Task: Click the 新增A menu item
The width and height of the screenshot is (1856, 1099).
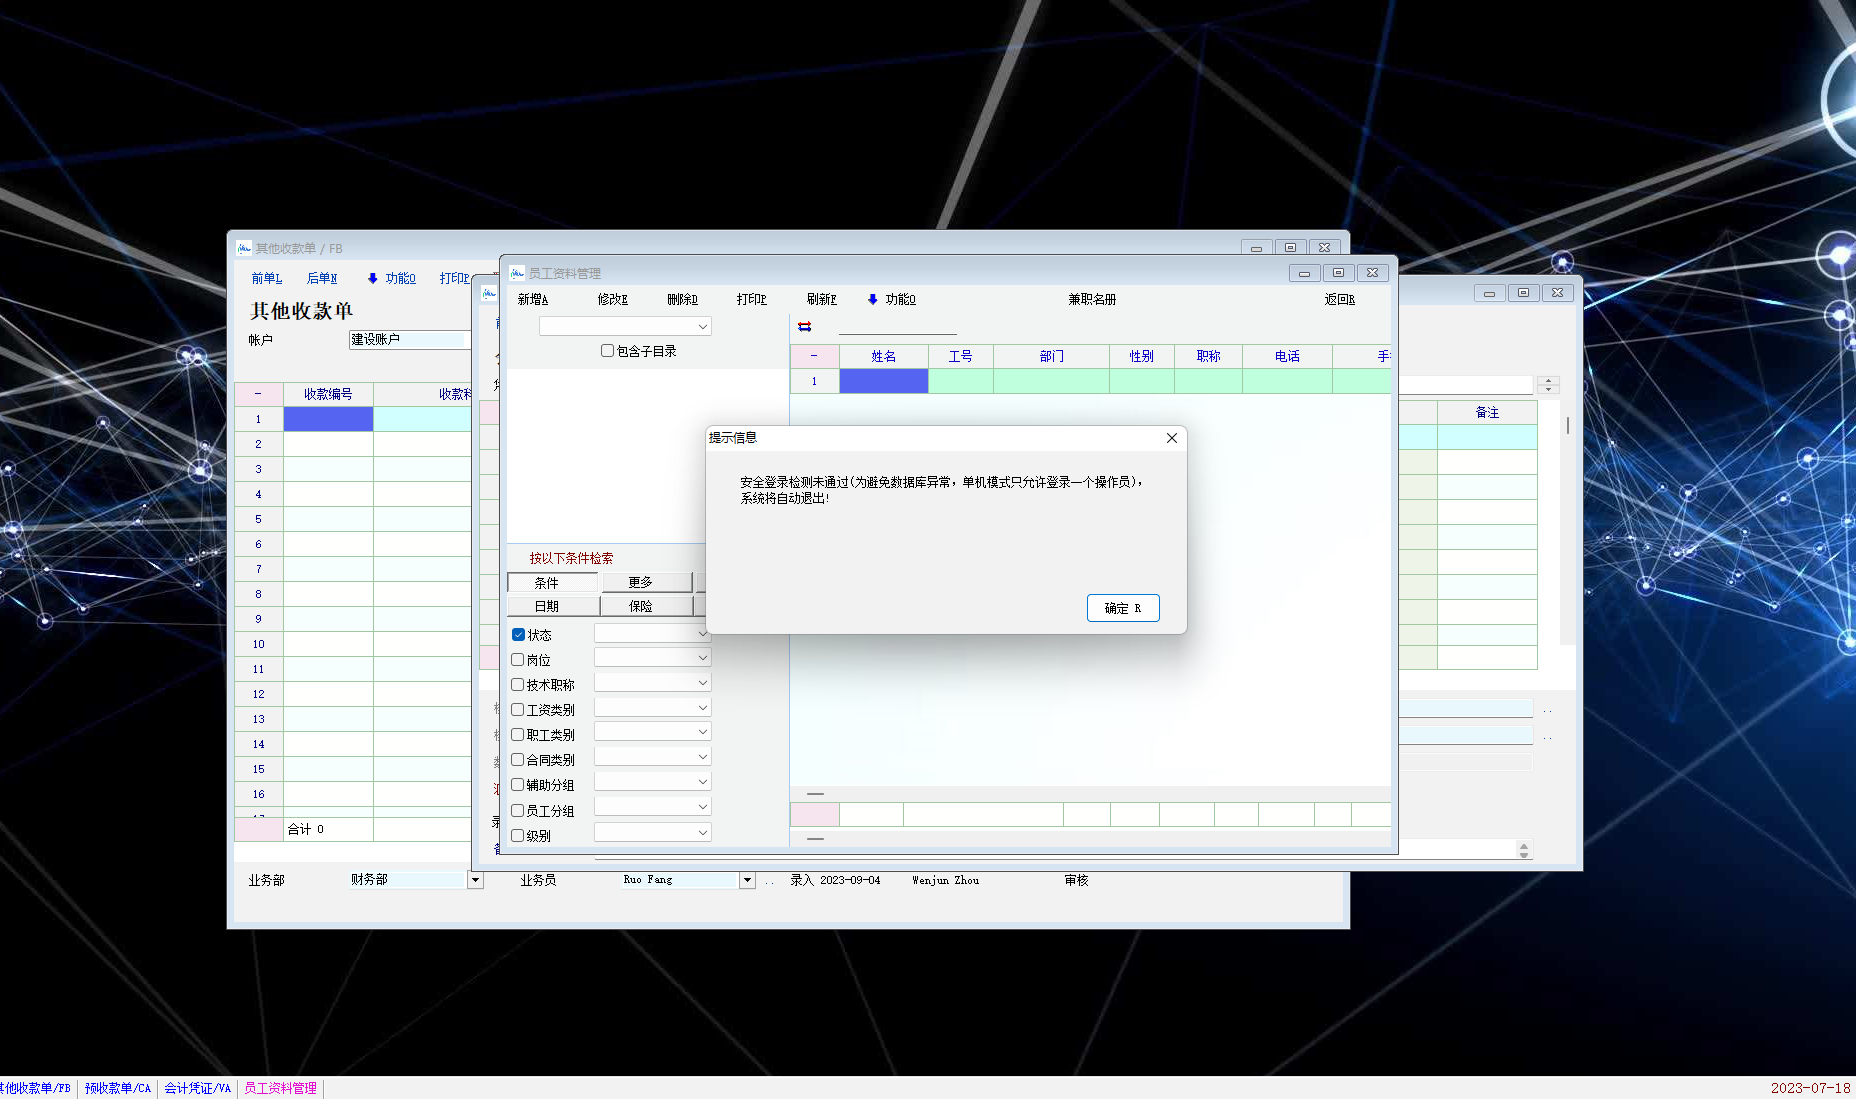Action: (532, 299)
